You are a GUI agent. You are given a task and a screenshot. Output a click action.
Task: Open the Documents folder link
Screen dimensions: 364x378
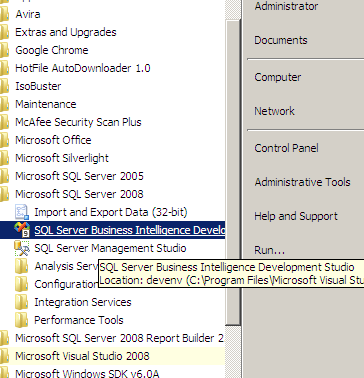tap(281, 40)
